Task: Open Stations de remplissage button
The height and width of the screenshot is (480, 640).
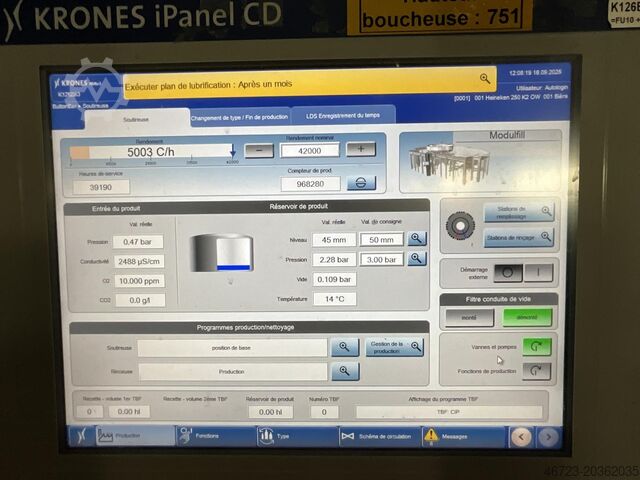Action: (517, 213)
